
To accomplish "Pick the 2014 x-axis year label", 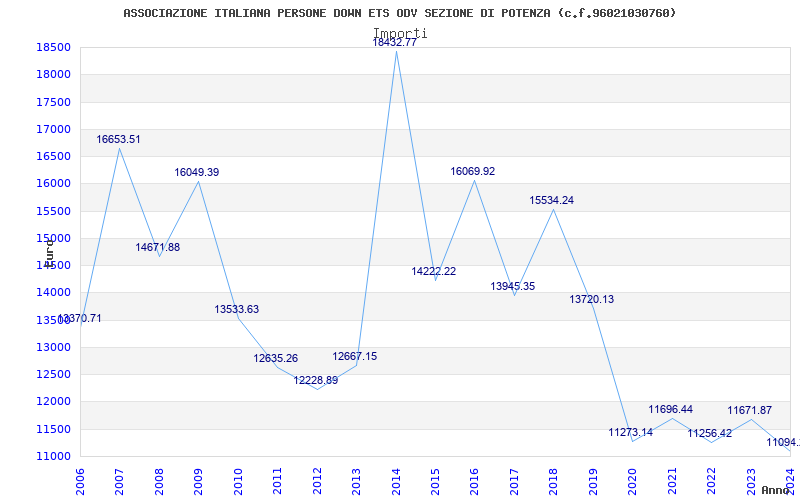I will 396,481.
